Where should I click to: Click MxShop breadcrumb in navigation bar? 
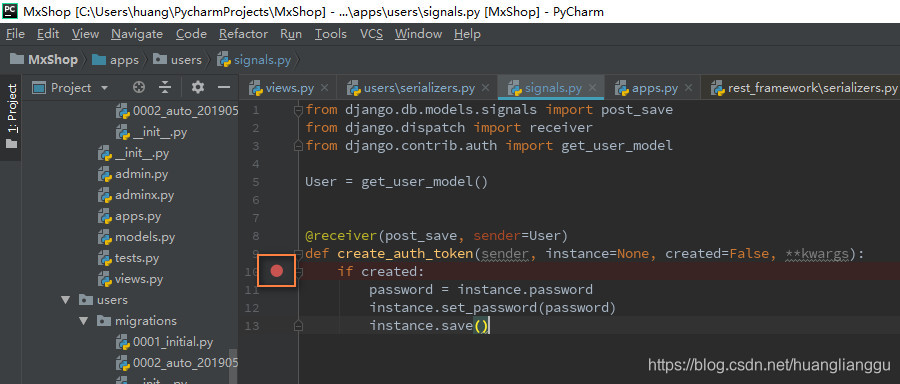tap(45, 60)
